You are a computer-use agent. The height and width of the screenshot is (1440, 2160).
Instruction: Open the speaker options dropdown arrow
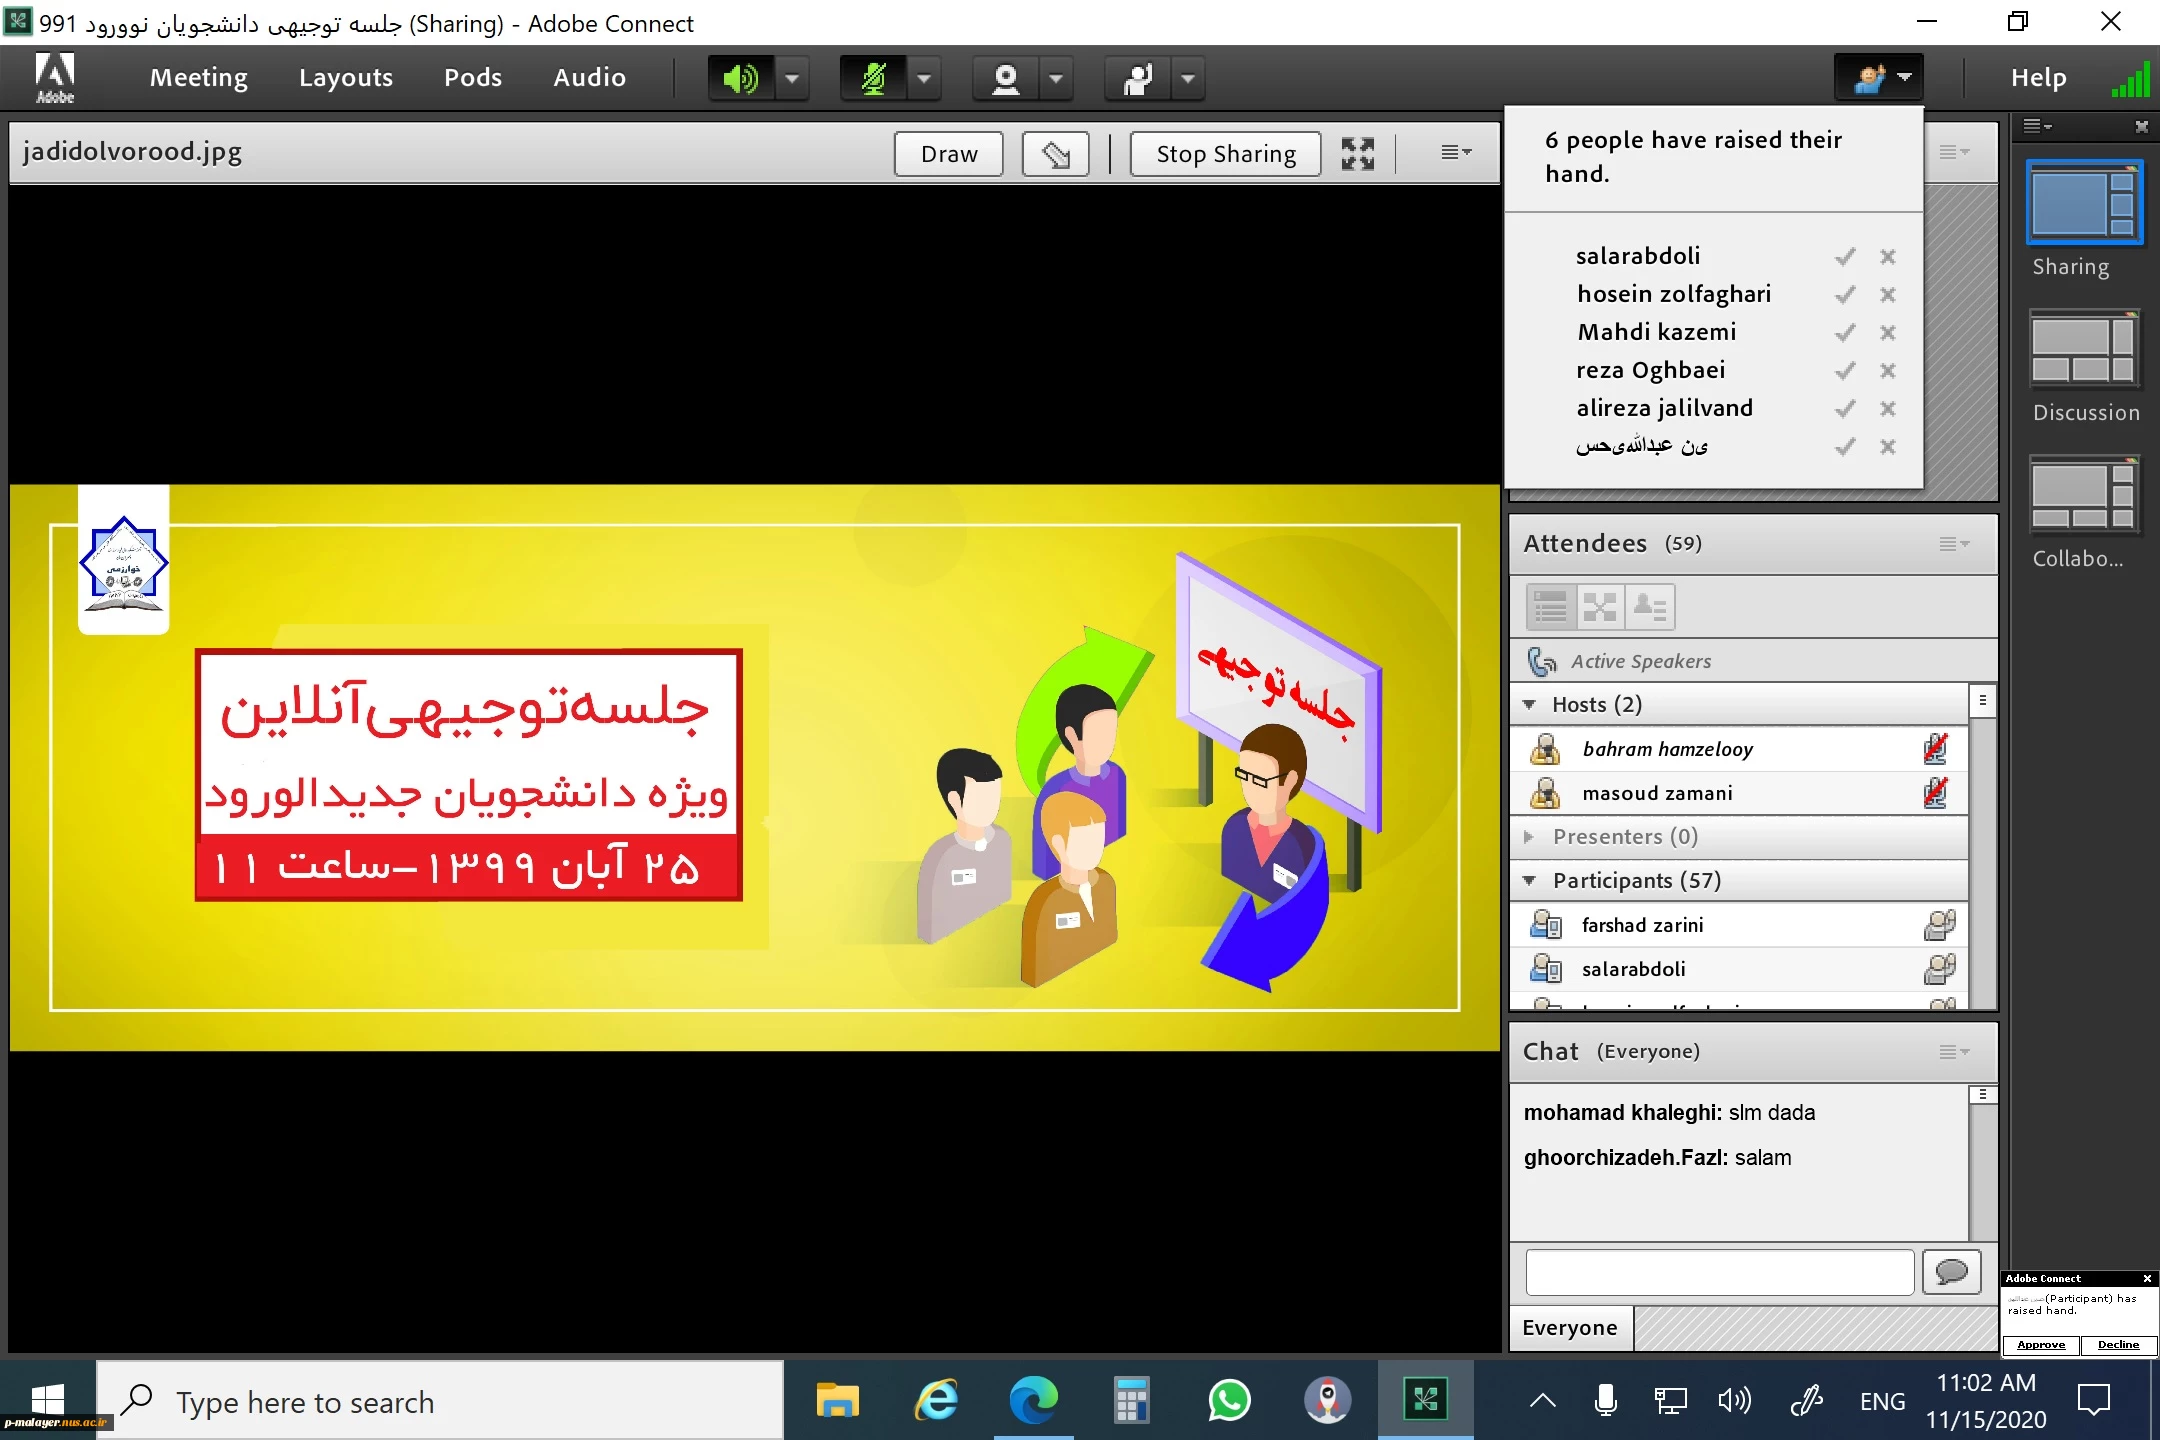[792, 78]
